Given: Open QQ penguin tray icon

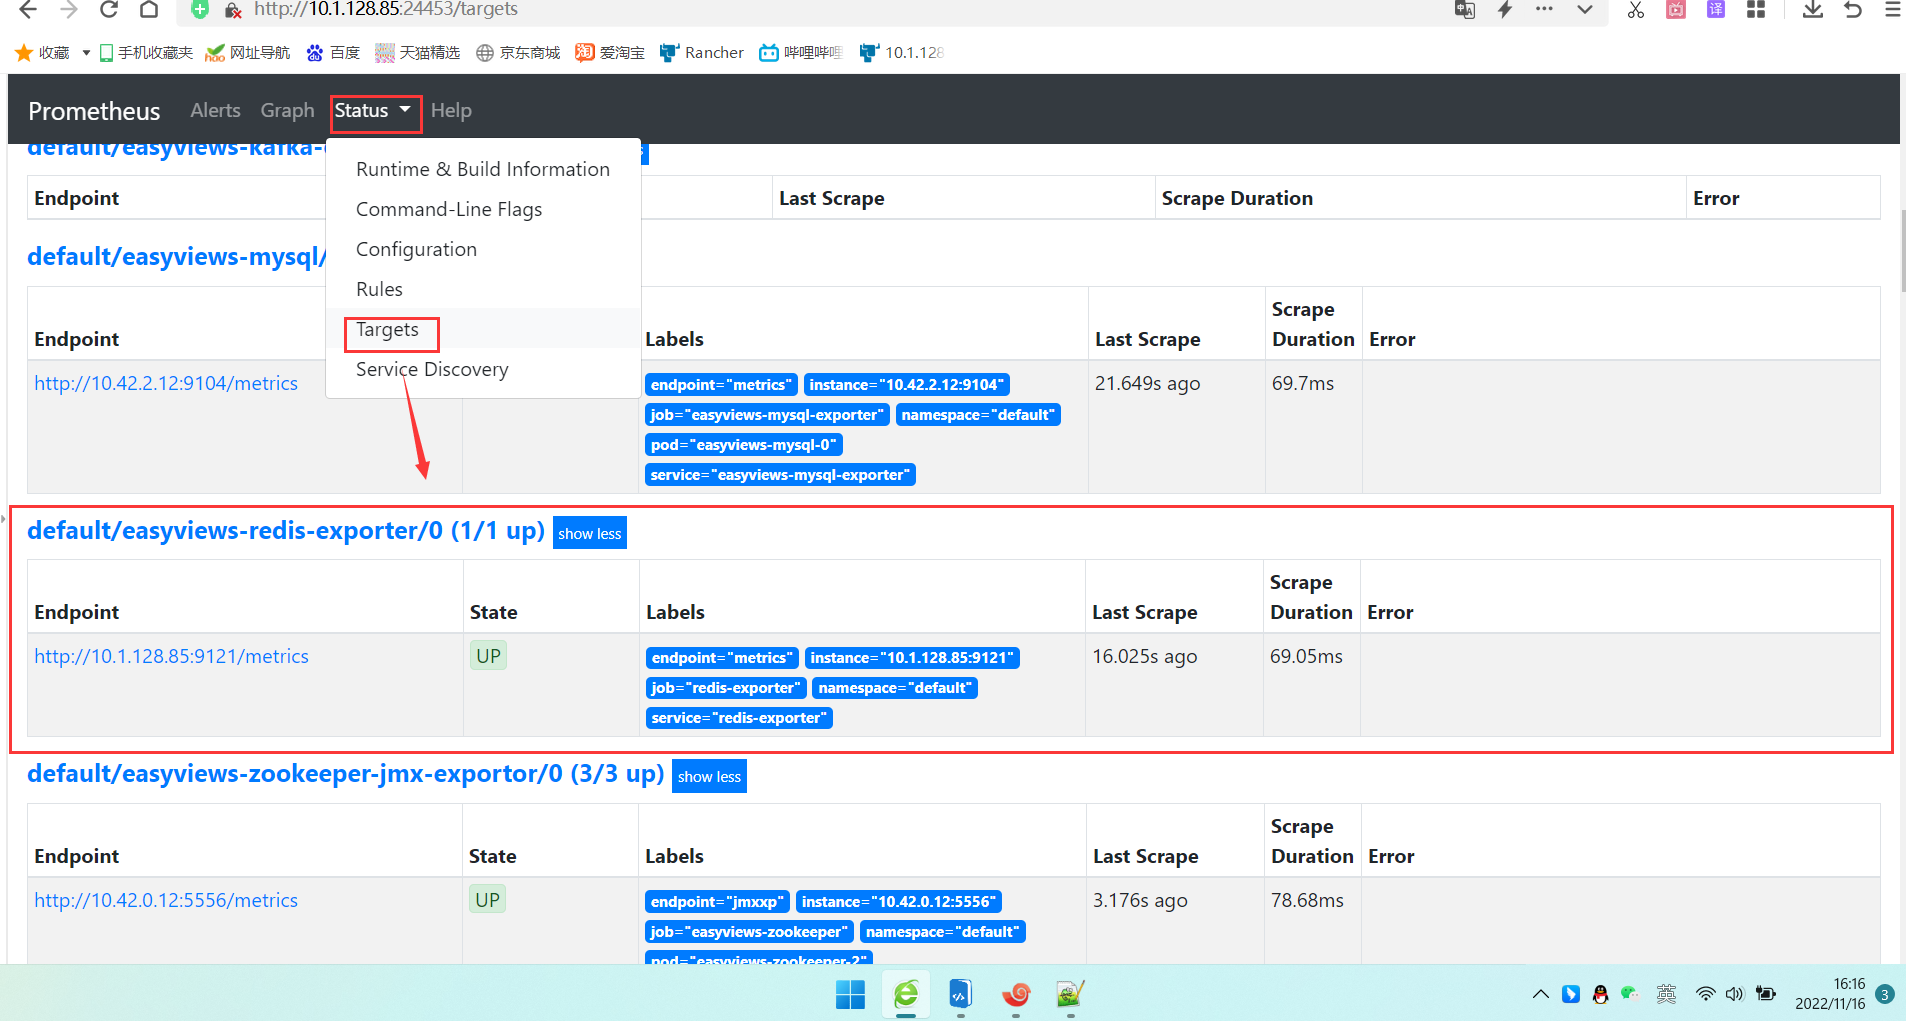Looking at the screenshot, I should (x=1600, y=994).
